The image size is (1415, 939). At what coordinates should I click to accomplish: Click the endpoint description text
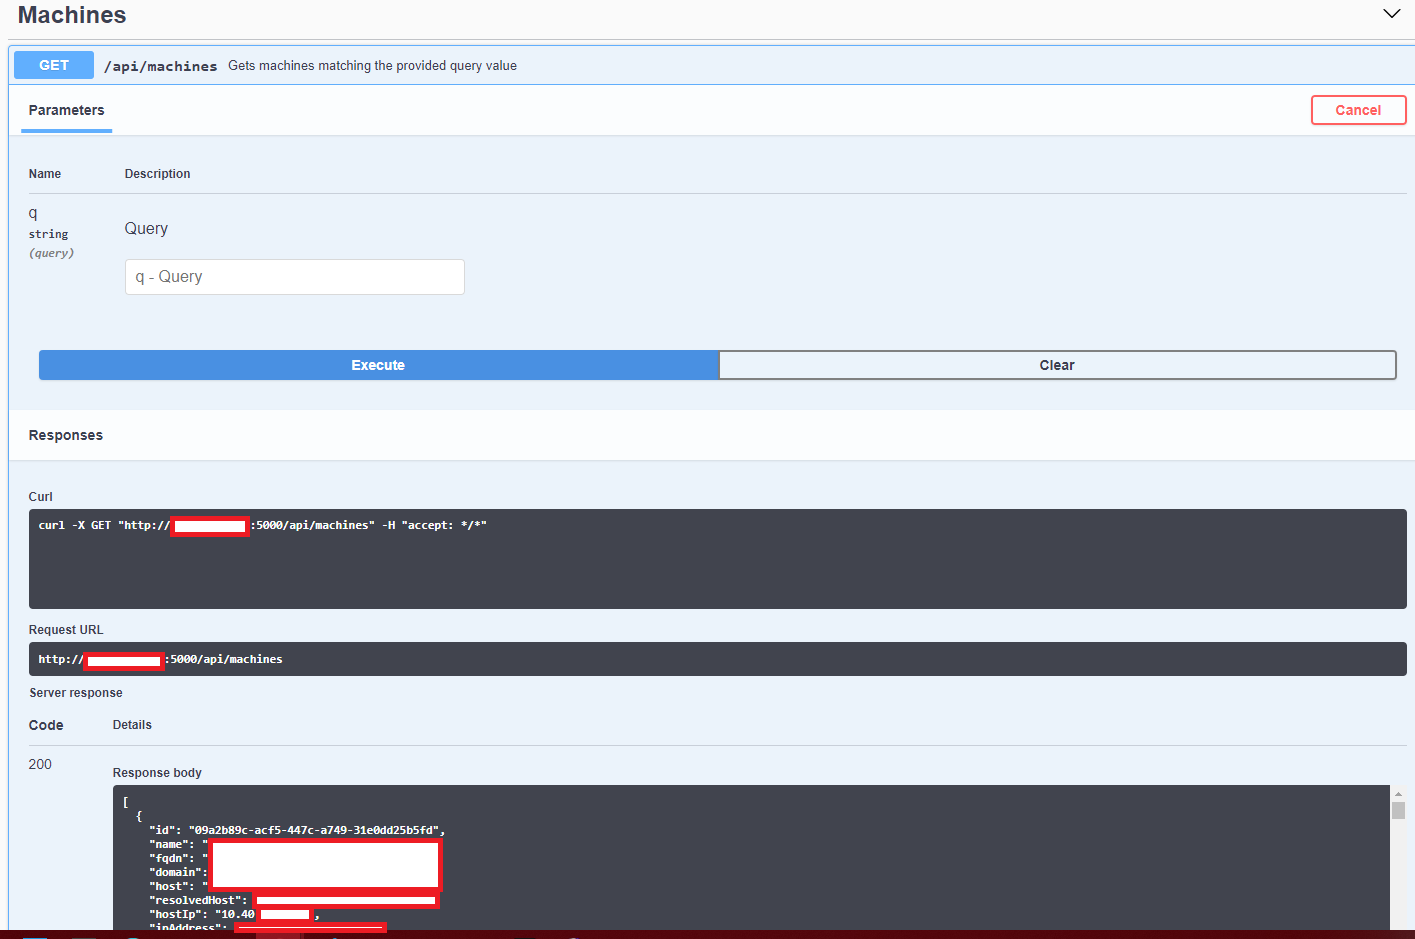373,65
